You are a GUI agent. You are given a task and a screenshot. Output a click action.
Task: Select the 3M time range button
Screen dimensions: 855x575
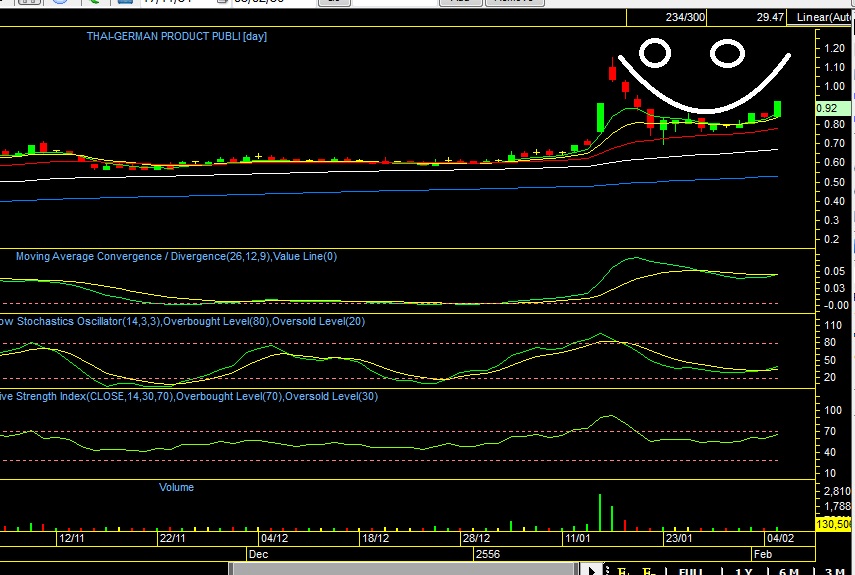[835, 571]
